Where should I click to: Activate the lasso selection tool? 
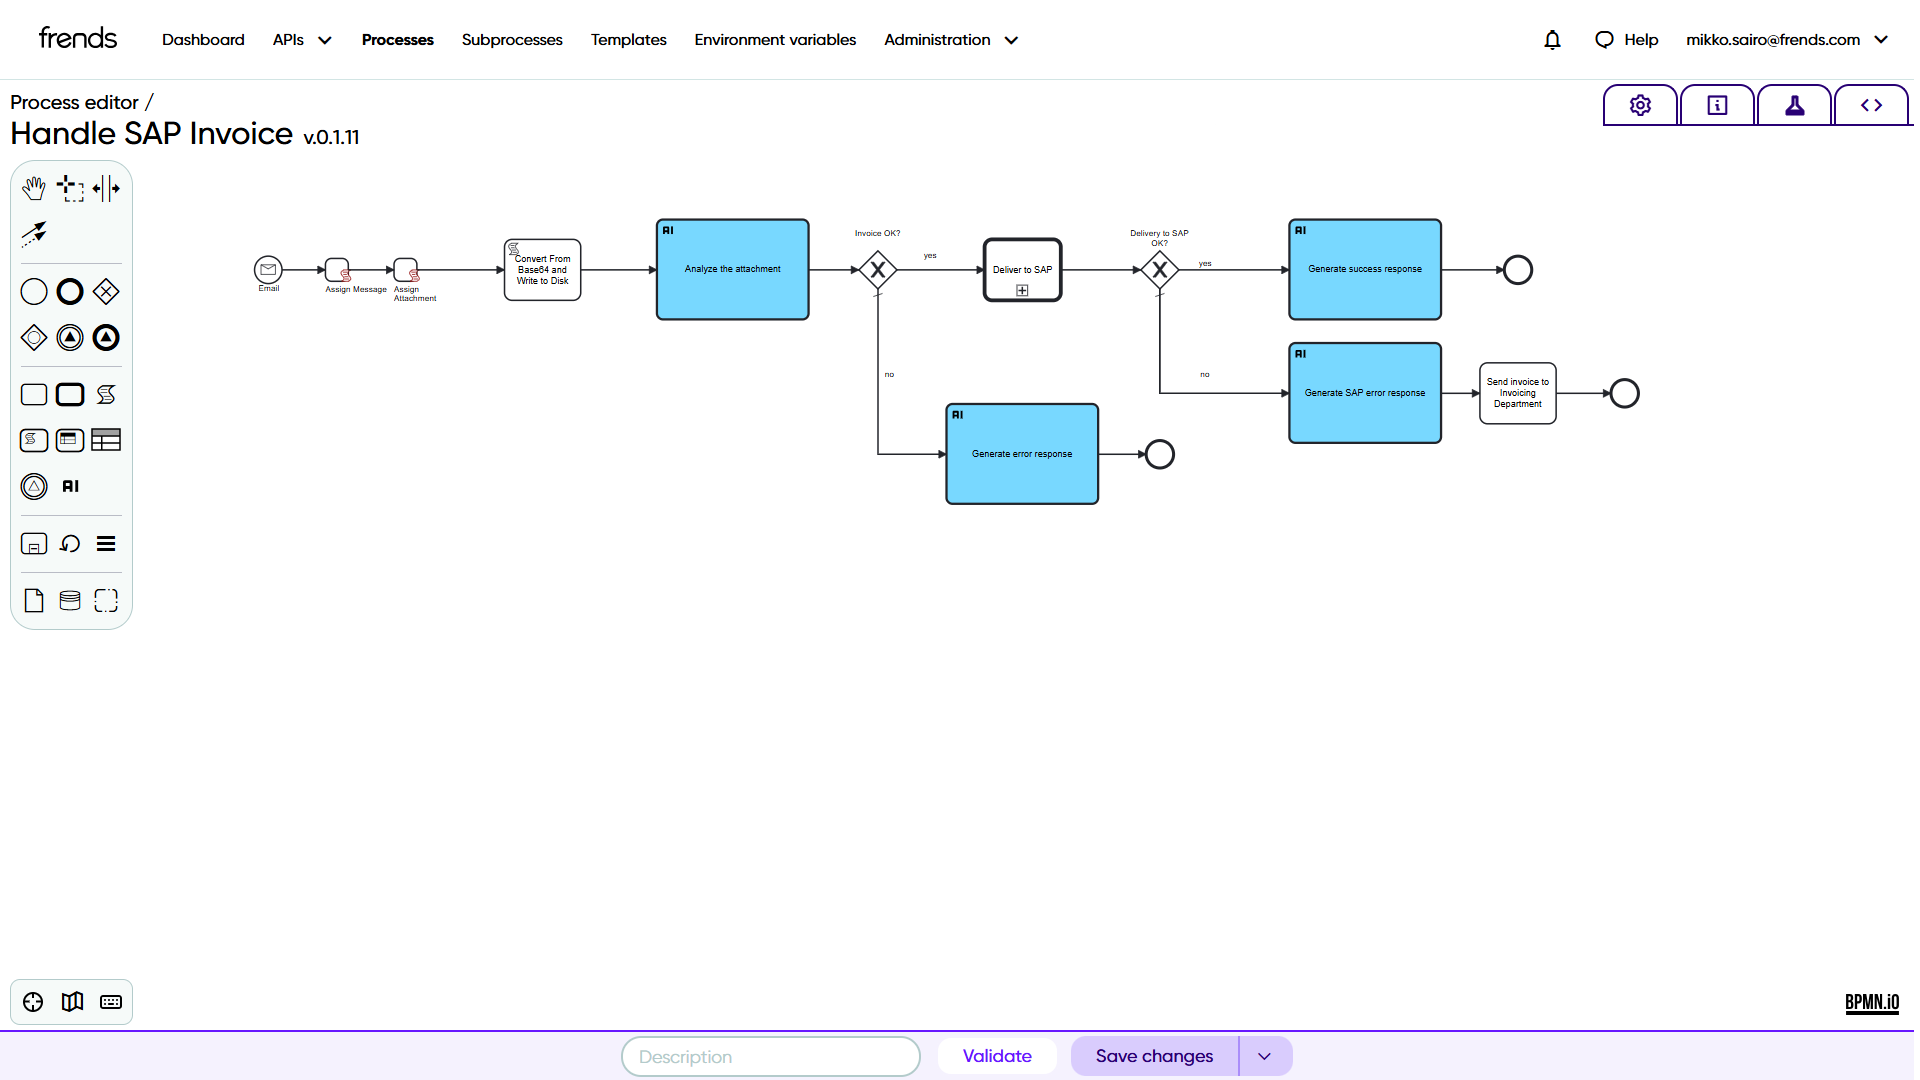pyautogui.click(x=70, y=188)
